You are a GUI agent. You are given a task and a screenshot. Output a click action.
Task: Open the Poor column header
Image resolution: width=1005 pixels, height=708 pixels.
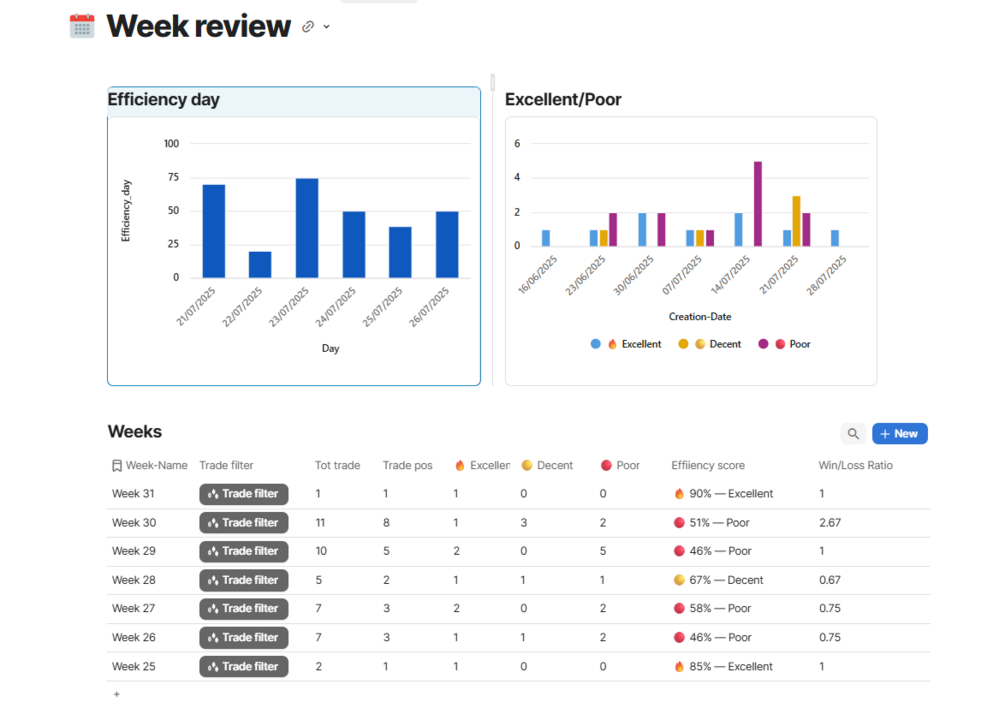click(620, 465)
